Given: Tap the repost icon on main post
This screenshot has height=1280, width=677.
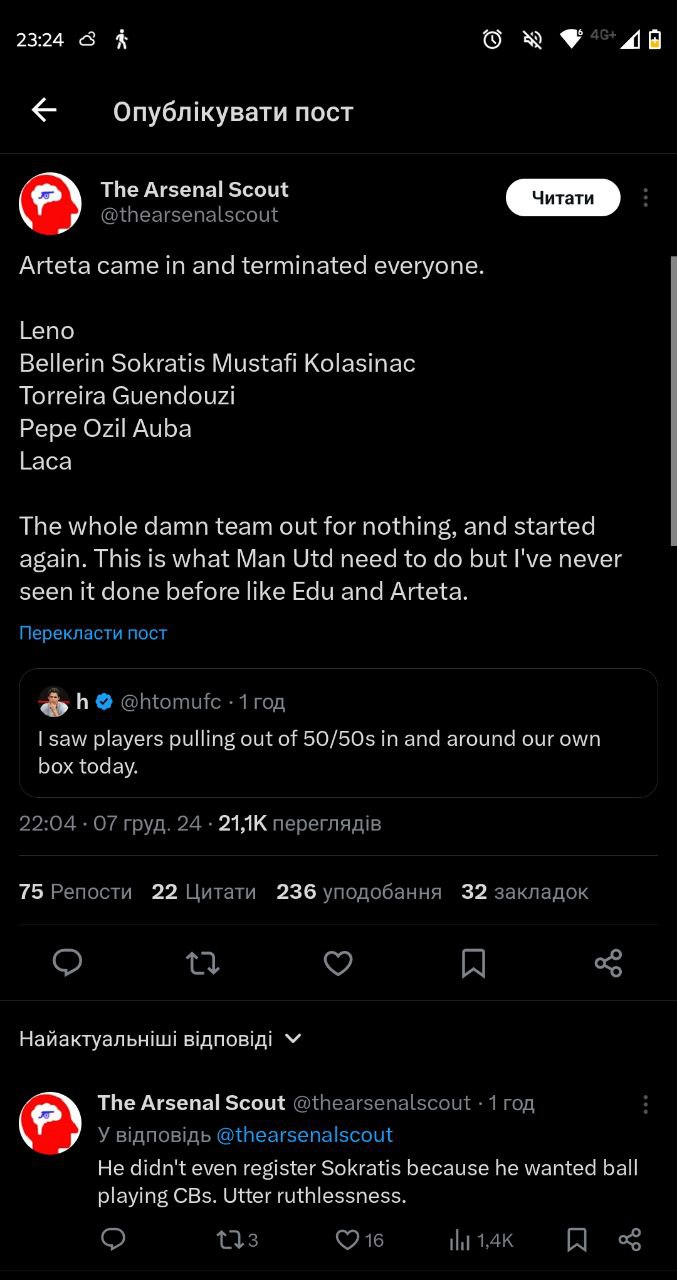Looking at the screenshot, I should click(x=203, y=963).
